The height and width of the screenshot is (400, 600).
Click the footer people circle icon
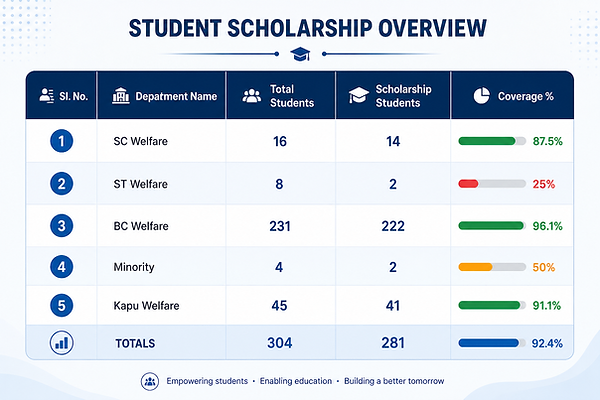[x=150, y=381]
